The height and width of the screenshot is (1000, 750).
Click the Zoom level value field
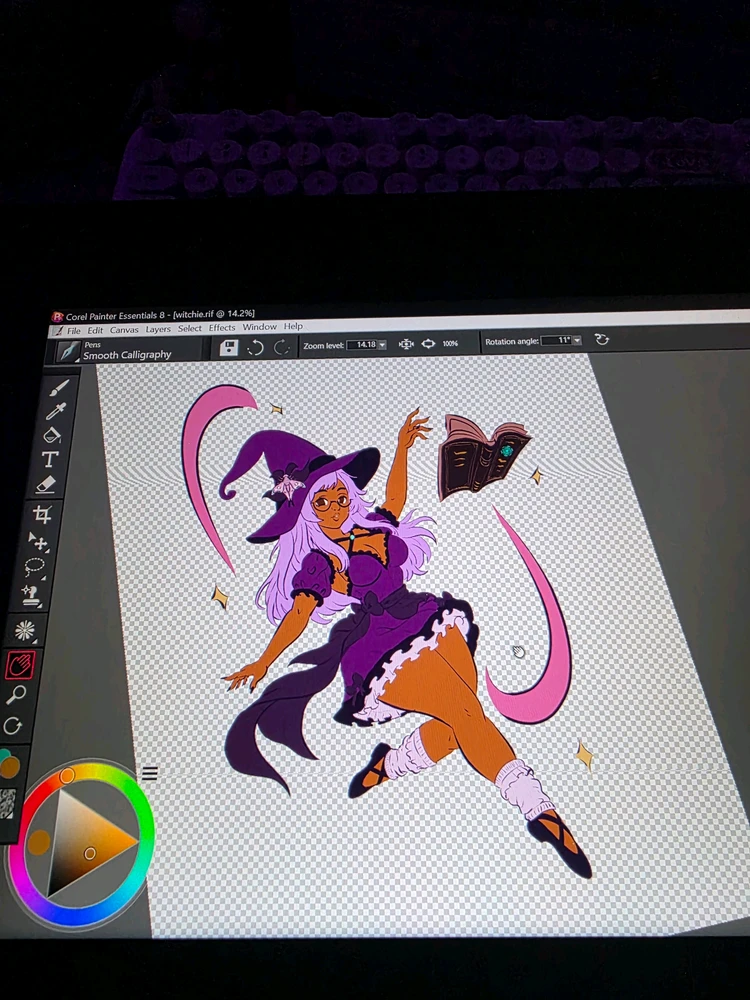(x=364, y=345)
